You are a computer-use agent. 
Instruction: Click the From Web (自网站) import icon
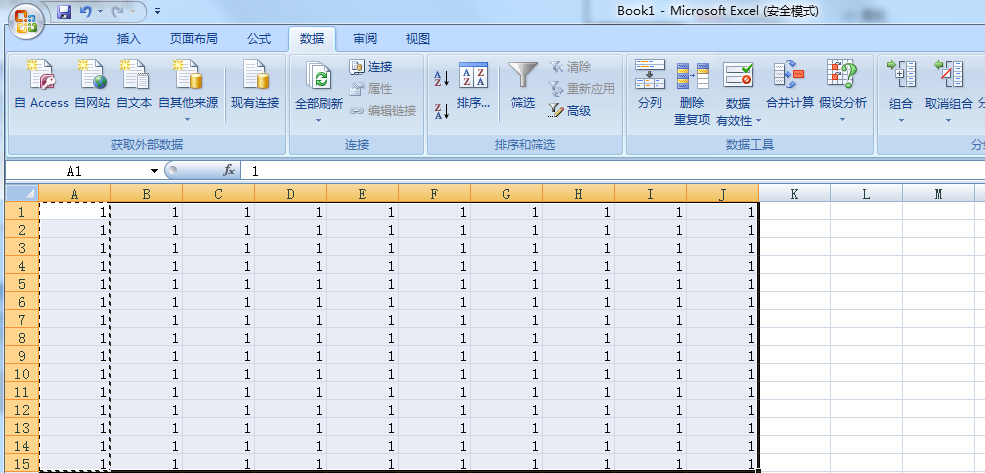(92, 77)
